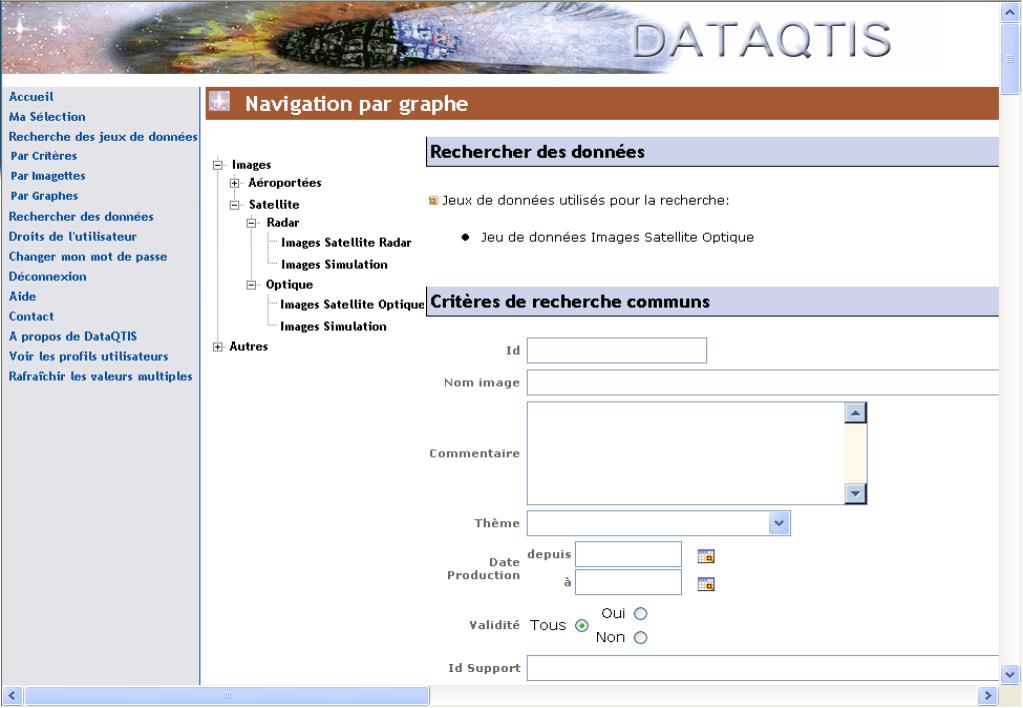Open Rechercher des données in sidebar
1023x708 pixels.
click(81, 217)
